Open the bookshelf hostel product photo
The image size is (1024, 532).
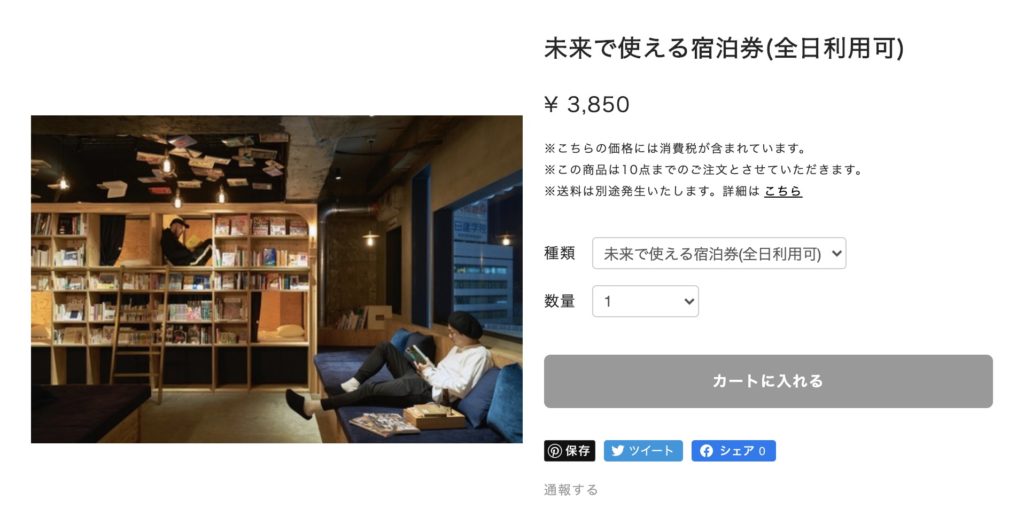277,279
